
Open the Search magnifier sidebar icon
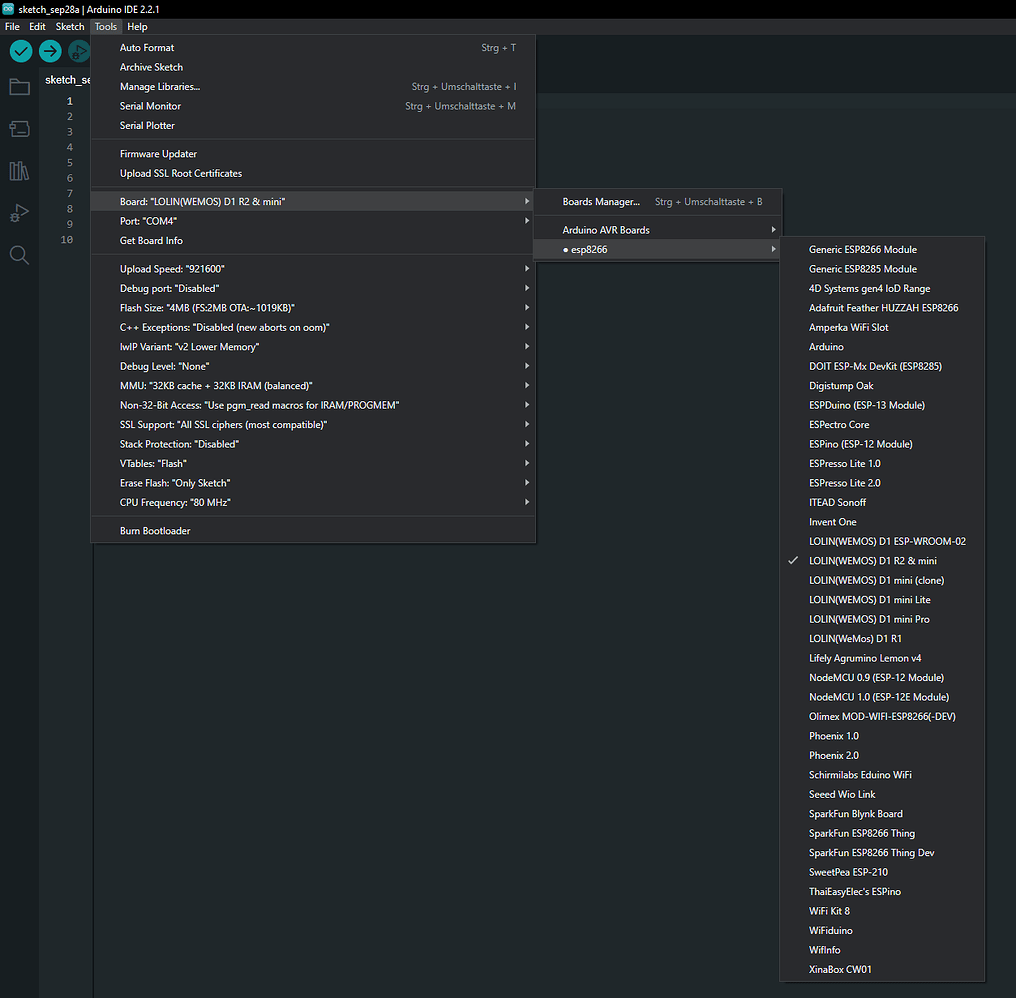(x=19, y=255)
